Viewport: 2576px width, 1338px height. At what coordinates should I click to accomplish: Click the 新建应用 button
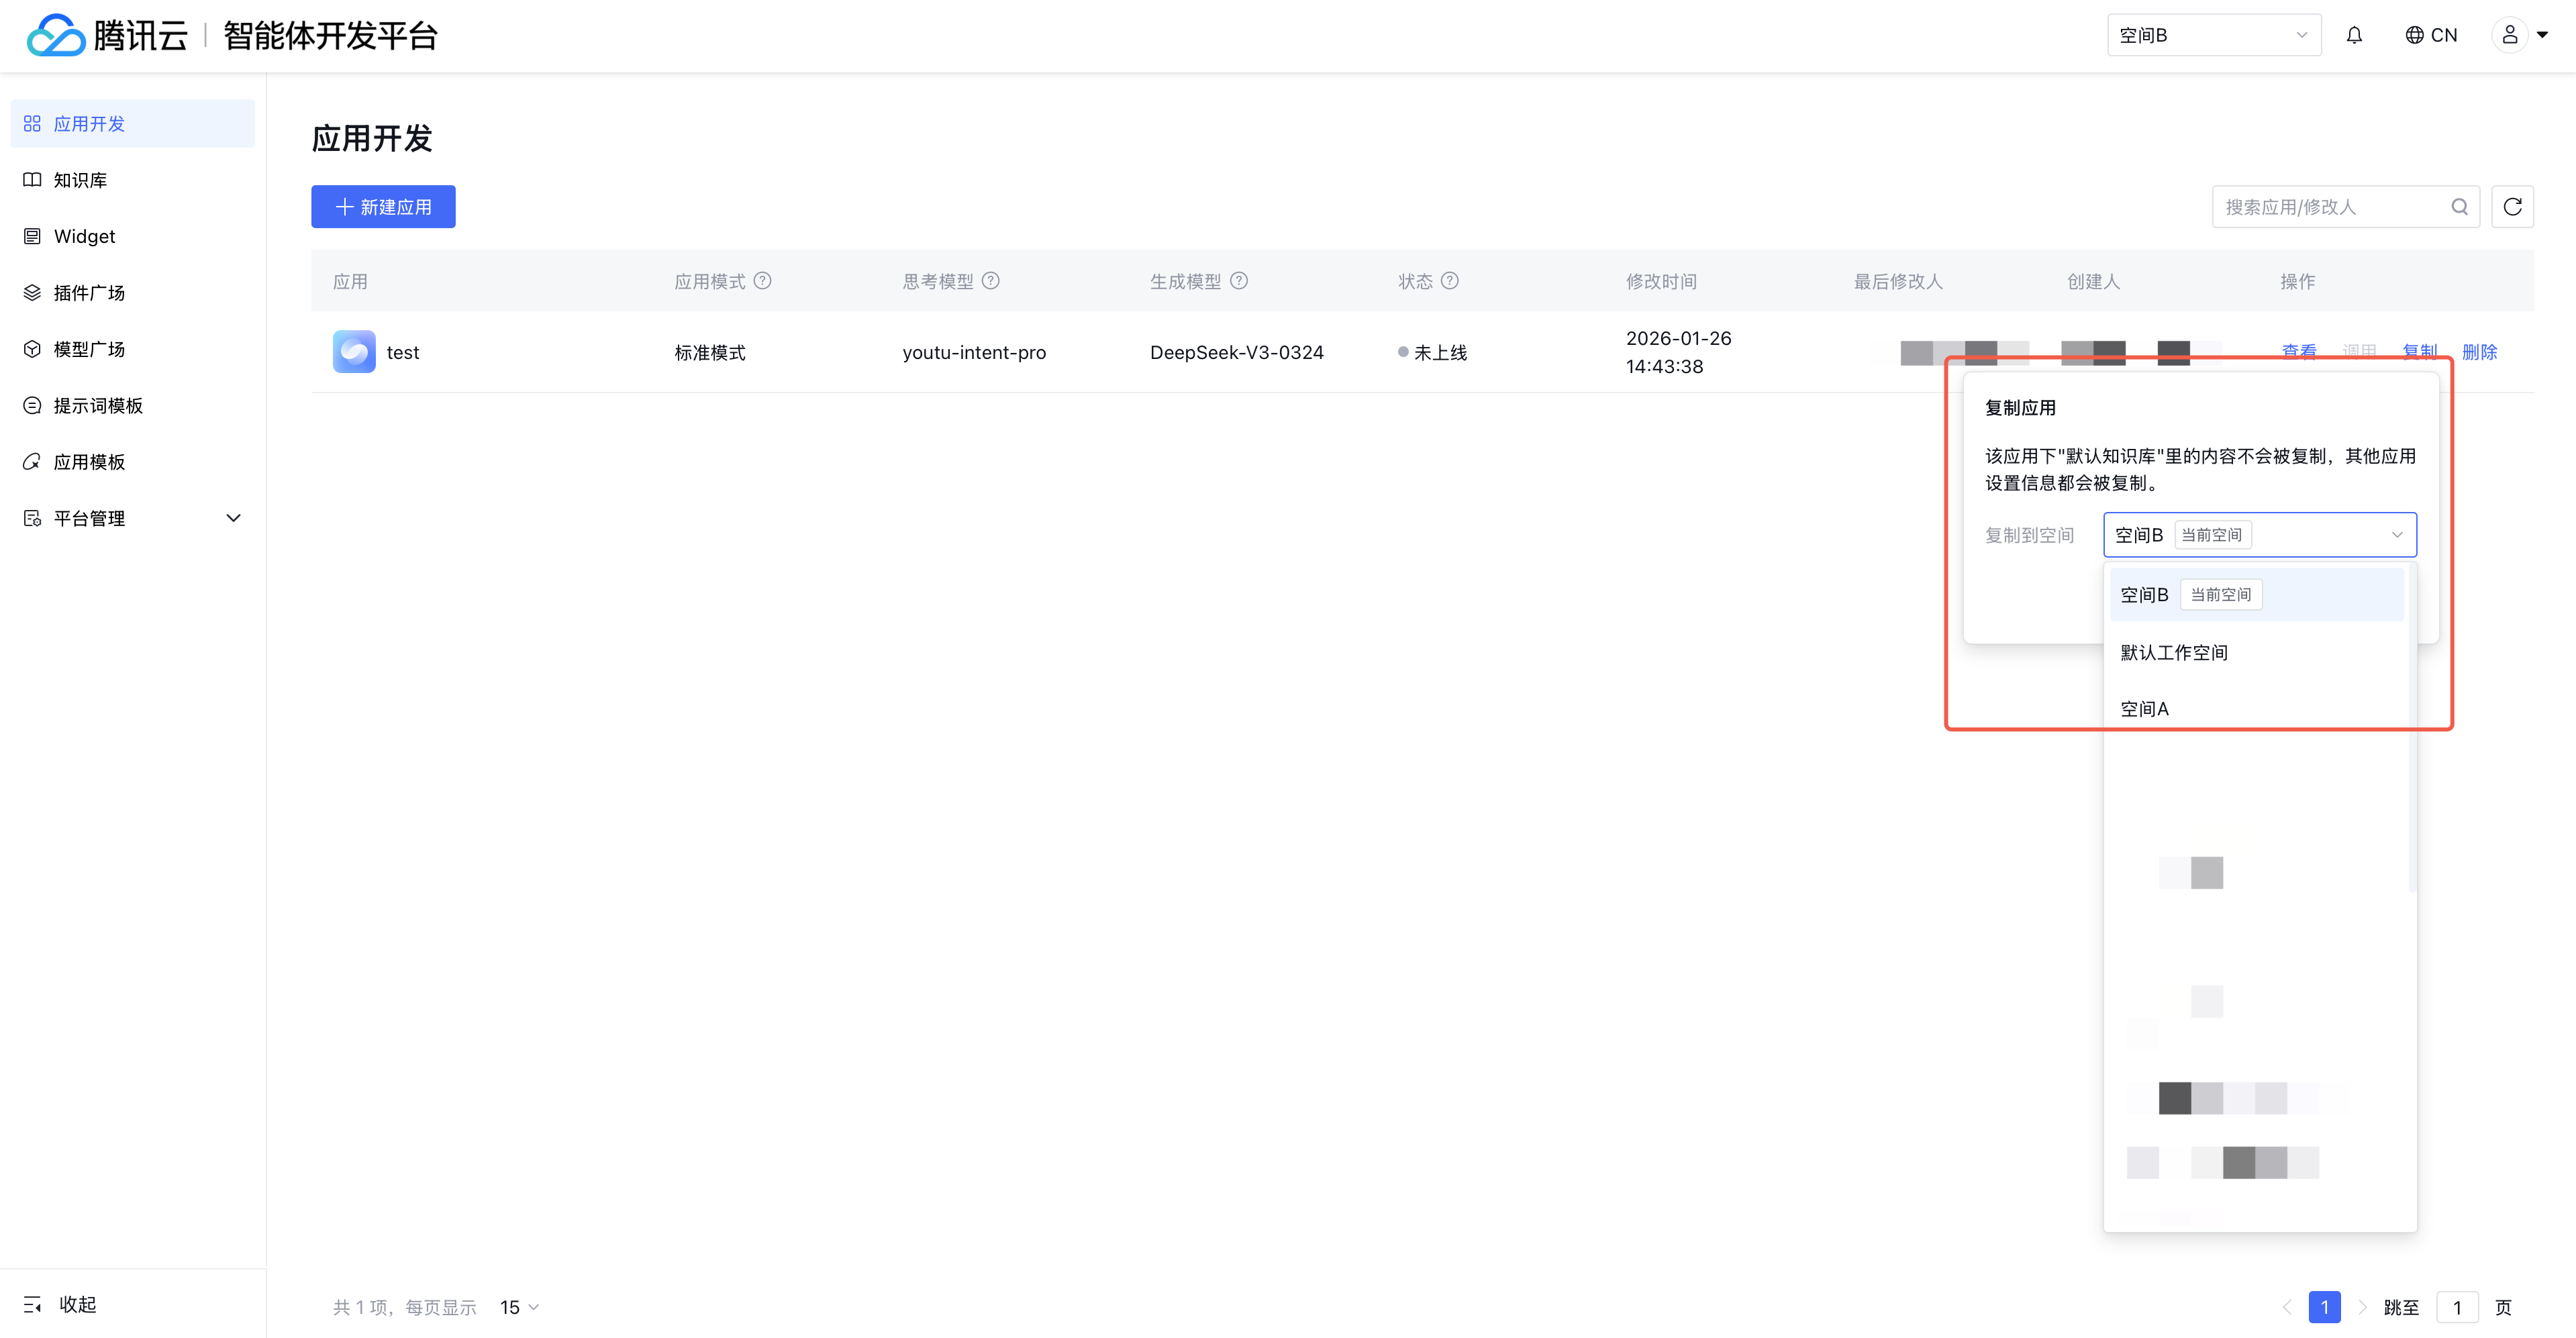(383, 207)
